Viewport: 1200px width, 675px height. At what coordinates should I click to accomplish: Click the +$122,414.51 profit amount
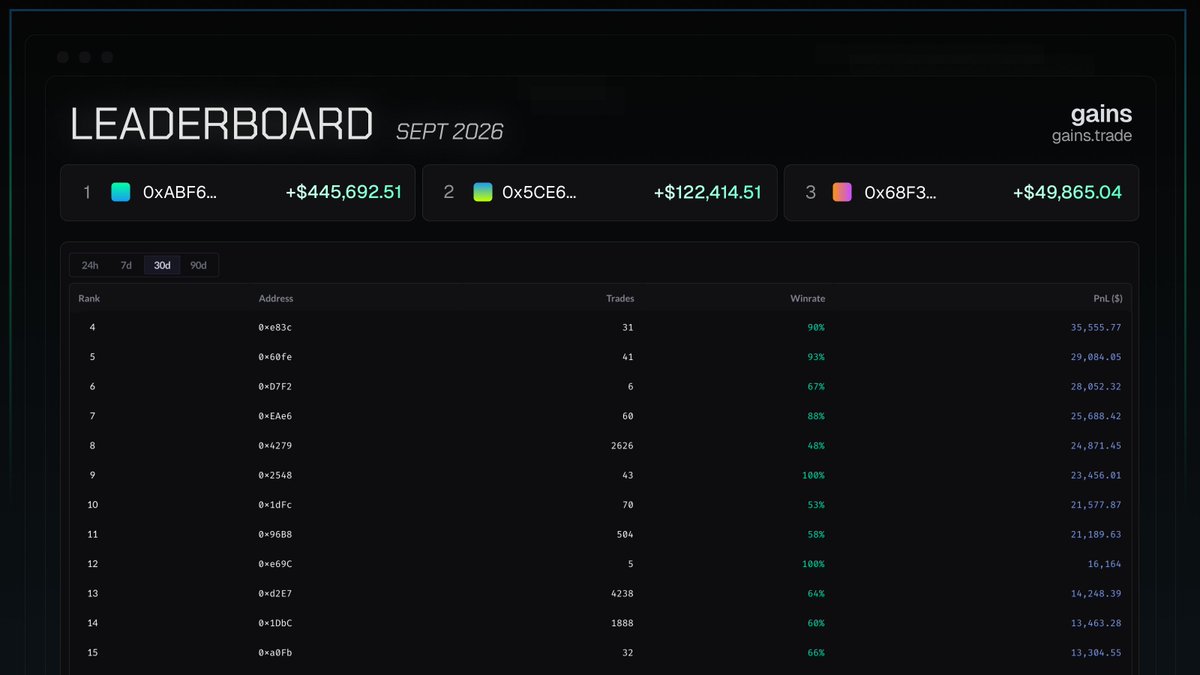tap(707, 192)
